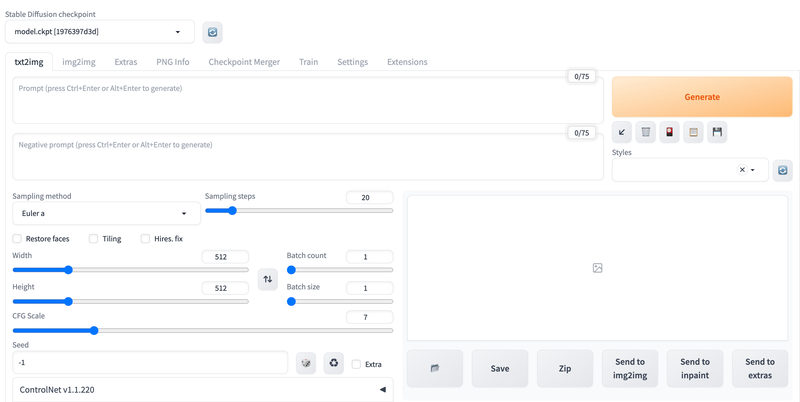Click into the Negative prompt text box
800x402 pixels.
tap(308, 157)
